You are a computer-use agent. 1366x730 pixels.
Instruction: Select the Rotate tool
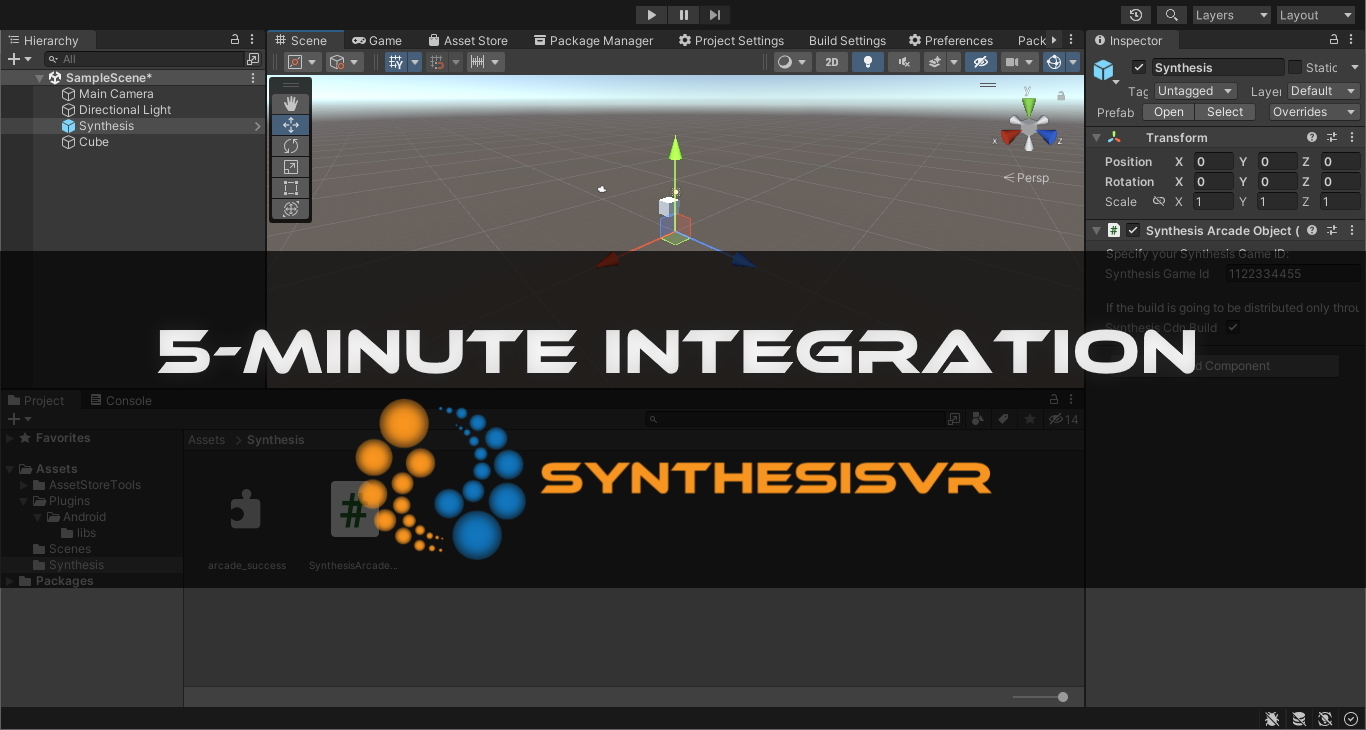(291, 146)
